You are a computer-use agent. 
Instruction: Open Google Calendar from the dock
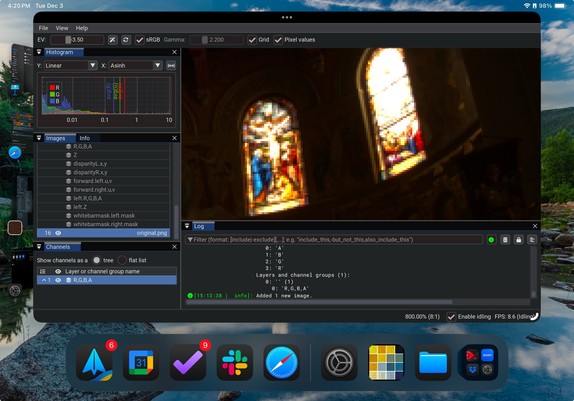[x=141, y=363]
